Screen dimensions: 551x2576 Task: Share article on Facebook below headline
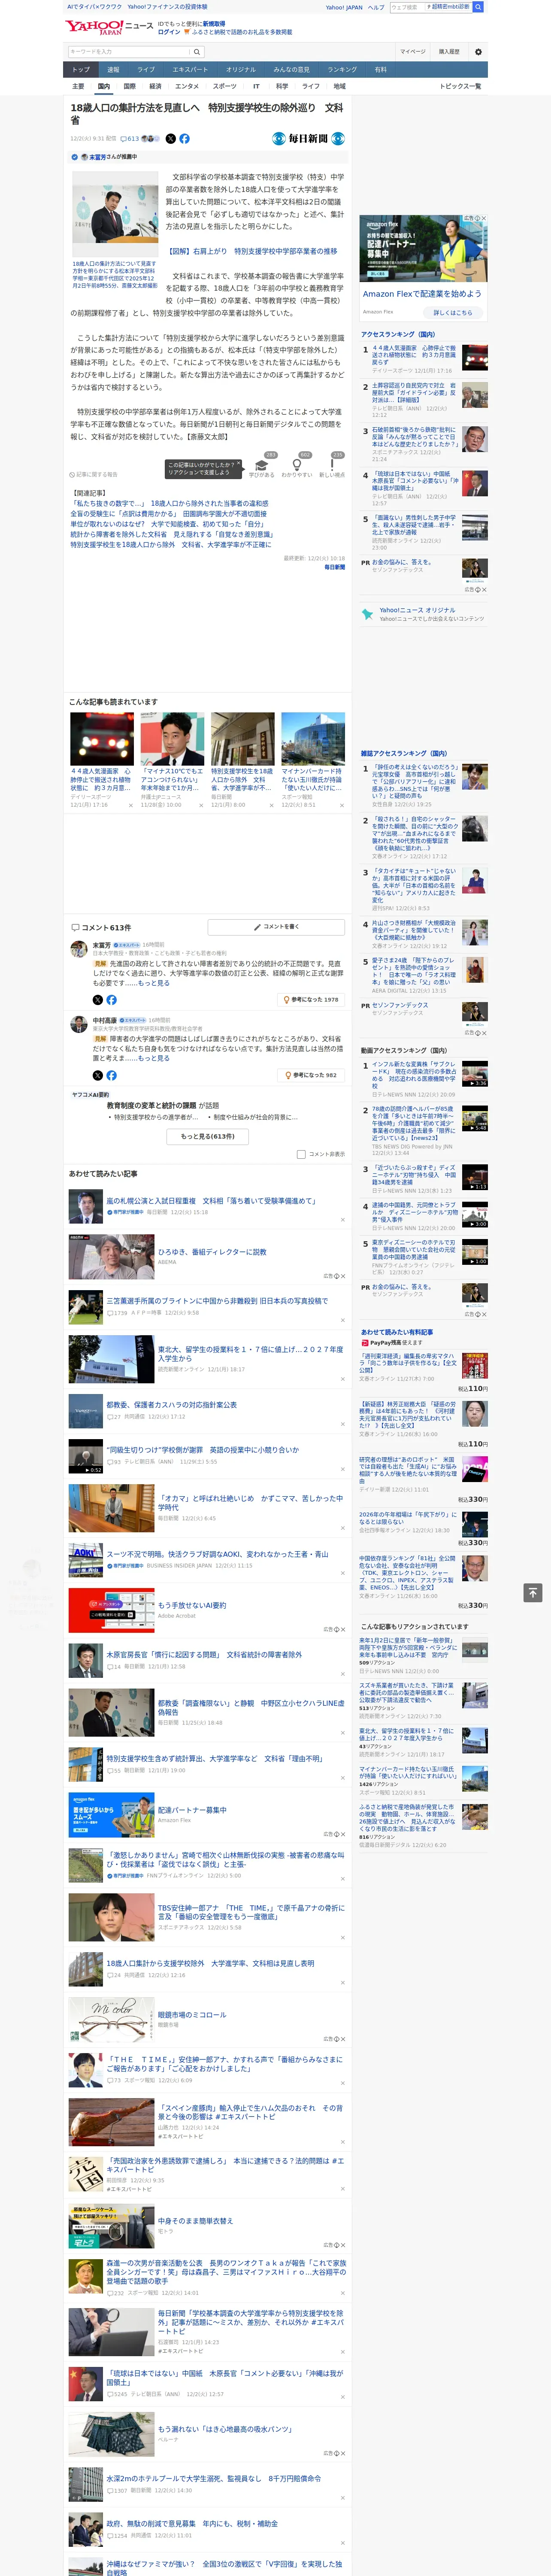click(184, 139)
